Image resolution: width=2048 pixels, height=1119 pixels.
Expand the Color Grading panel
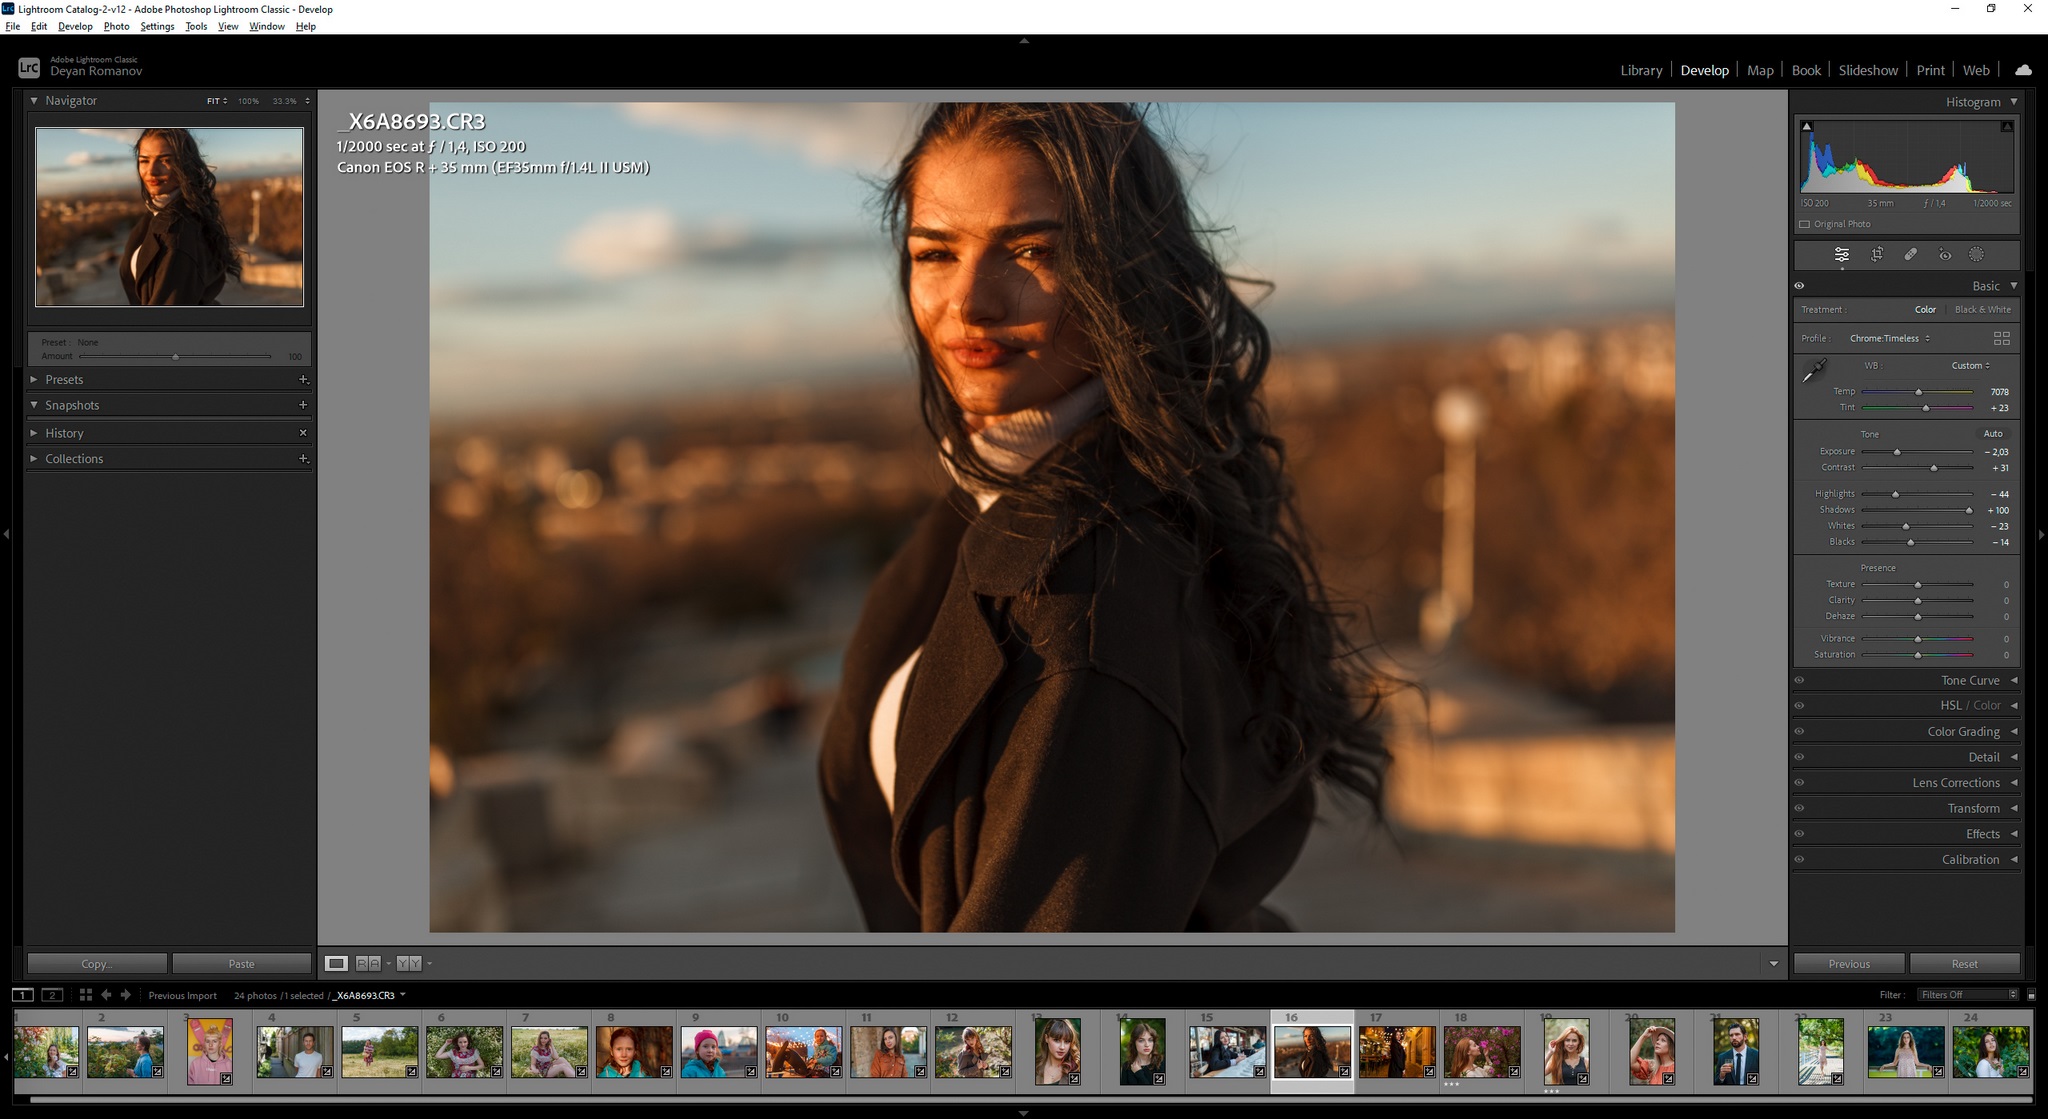tap(1963, 732)
